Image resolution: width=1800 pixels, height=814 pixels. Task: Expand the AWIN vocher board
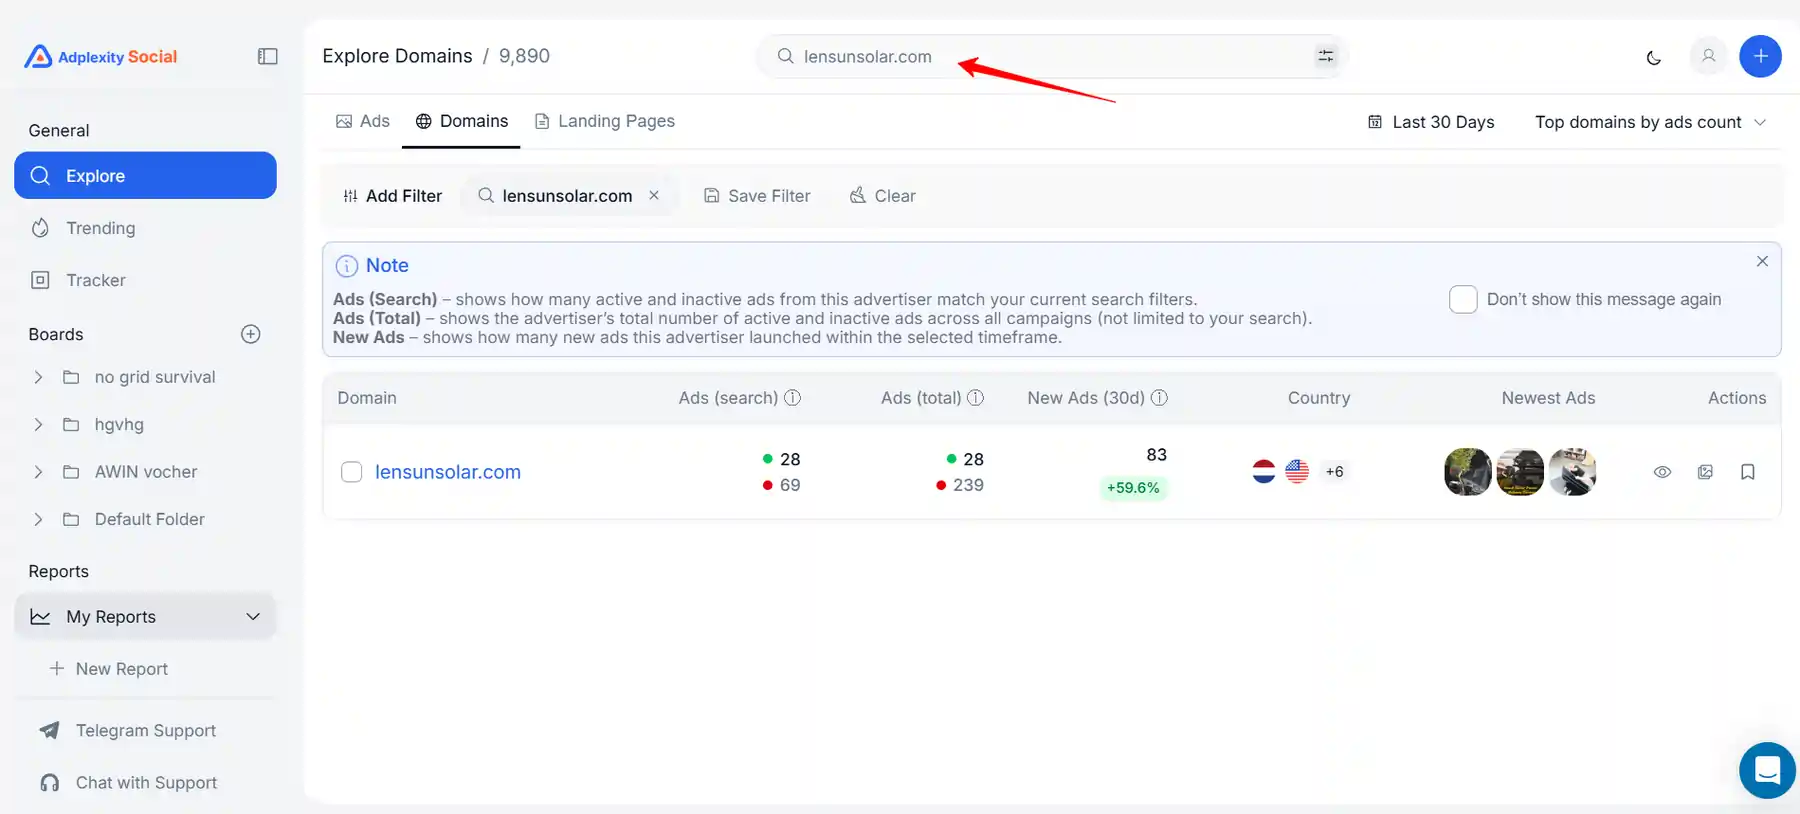[38, 472]
